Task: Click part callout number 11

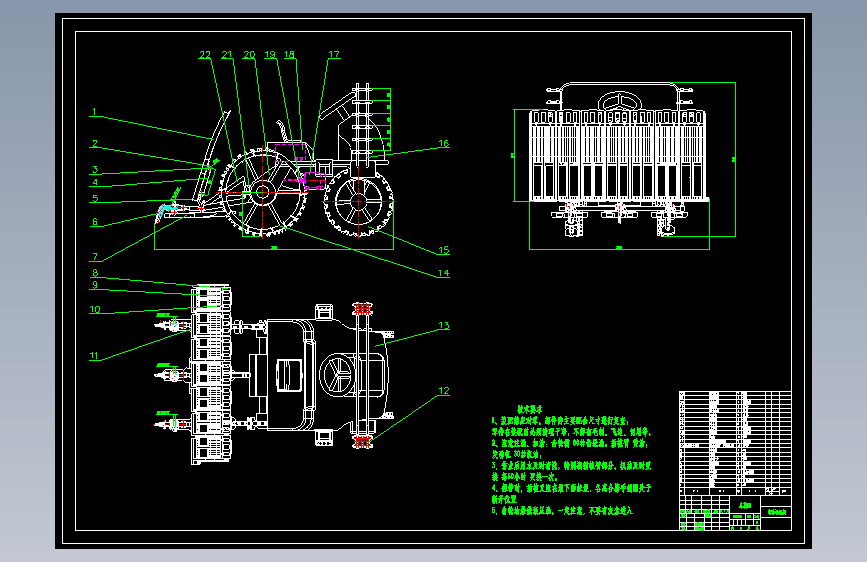Action: tap(94, 356)
